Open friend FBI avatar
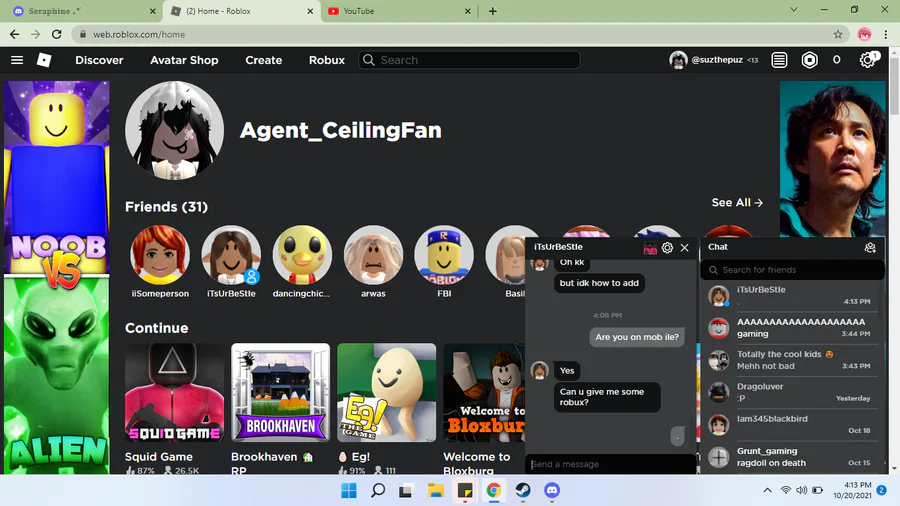900x506 pixels. coord(444,255)
